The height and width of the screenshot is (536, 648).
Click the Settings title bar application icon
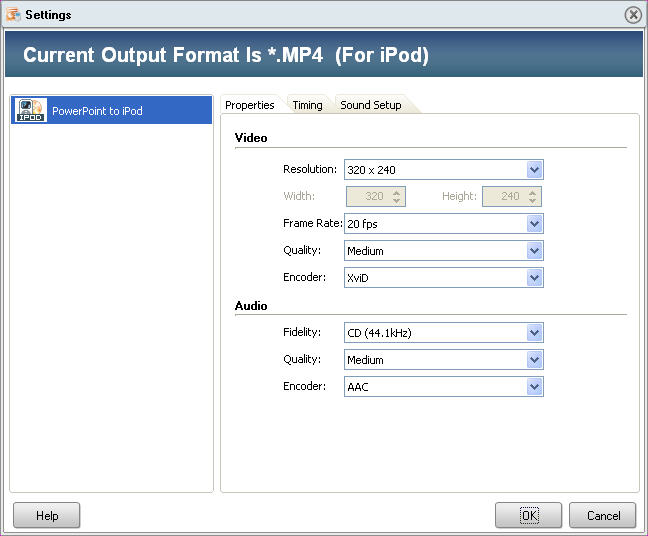pos(13,14)
